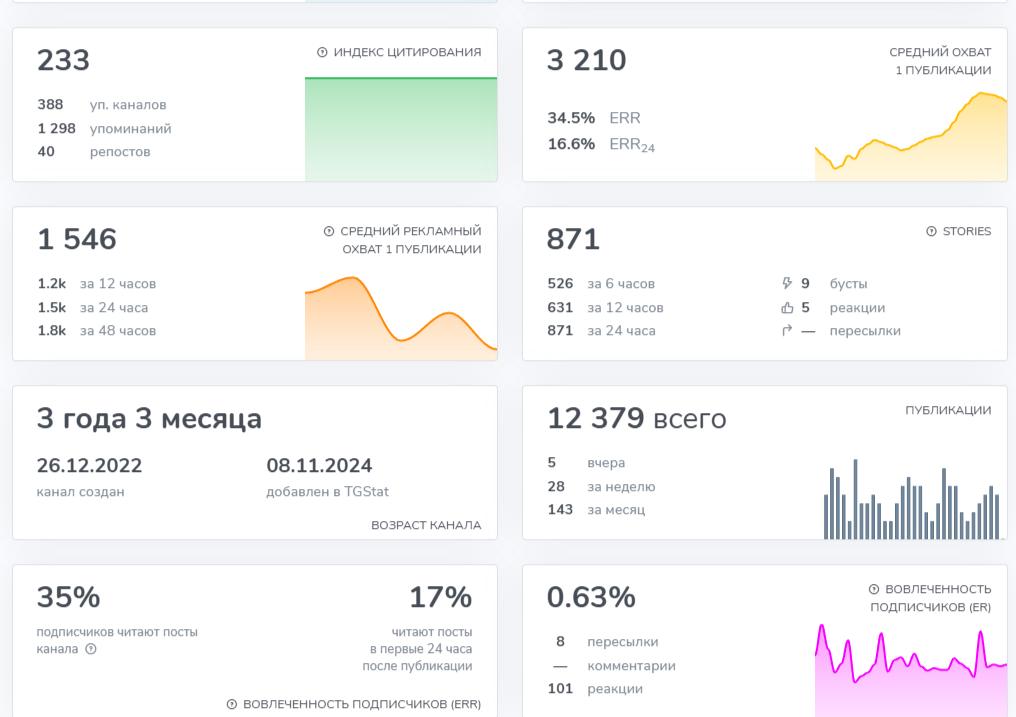Viewport: 1016px width, 717px height.
Task: Click info icon beside Вовлеченность подписчиков (ERR)
Action: (x=232, y=704)
